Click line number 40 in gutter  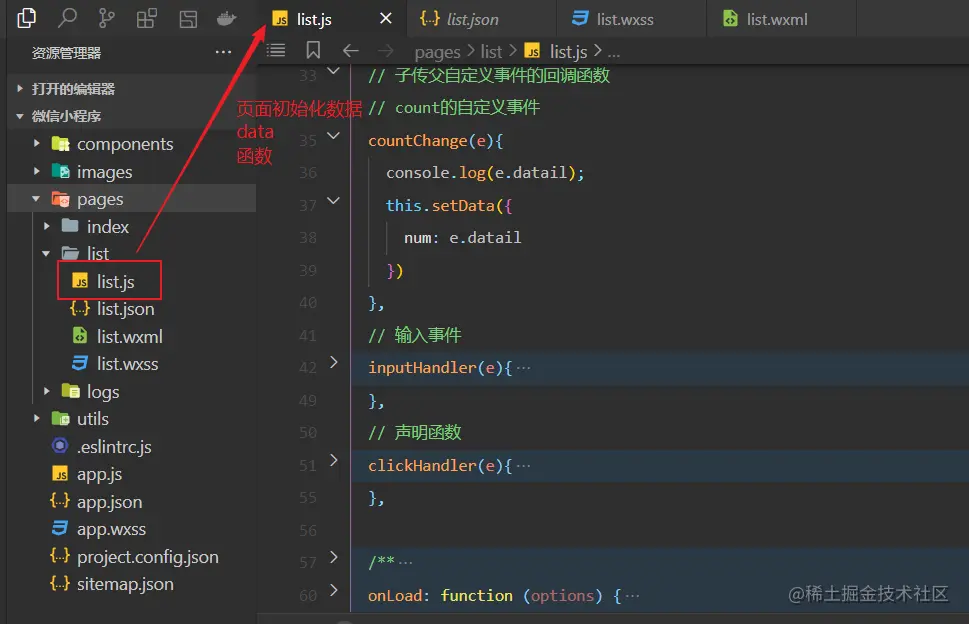tap(308, 303)
